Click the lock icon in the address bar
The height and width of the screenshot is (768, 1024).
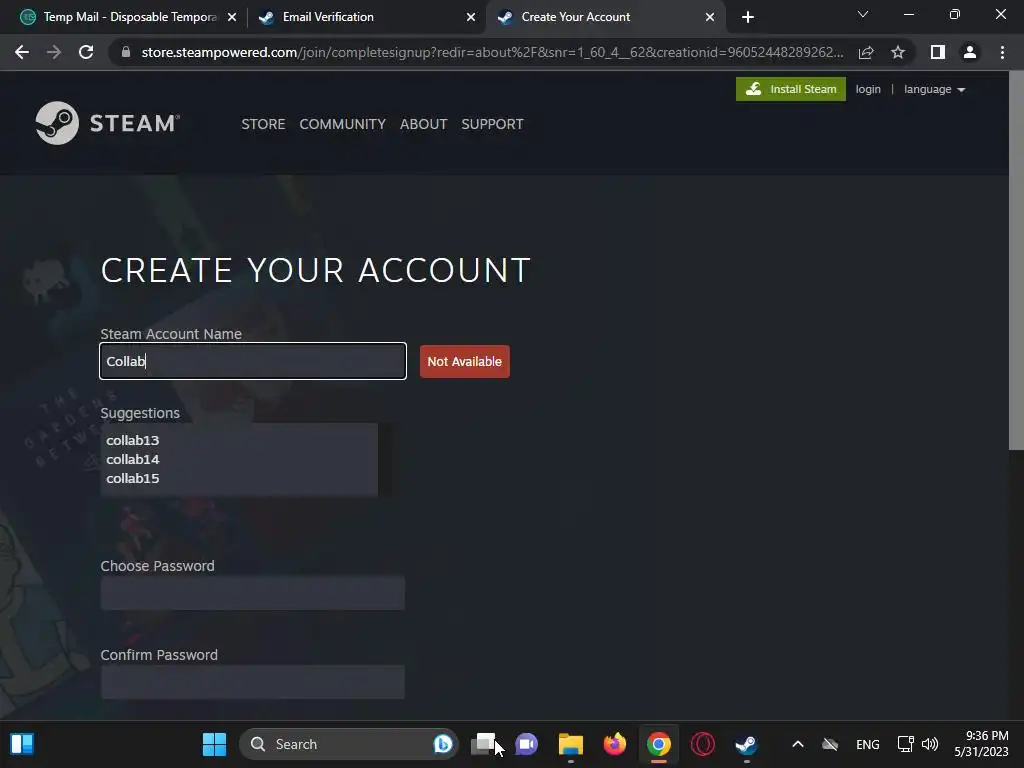coord(126,52)
